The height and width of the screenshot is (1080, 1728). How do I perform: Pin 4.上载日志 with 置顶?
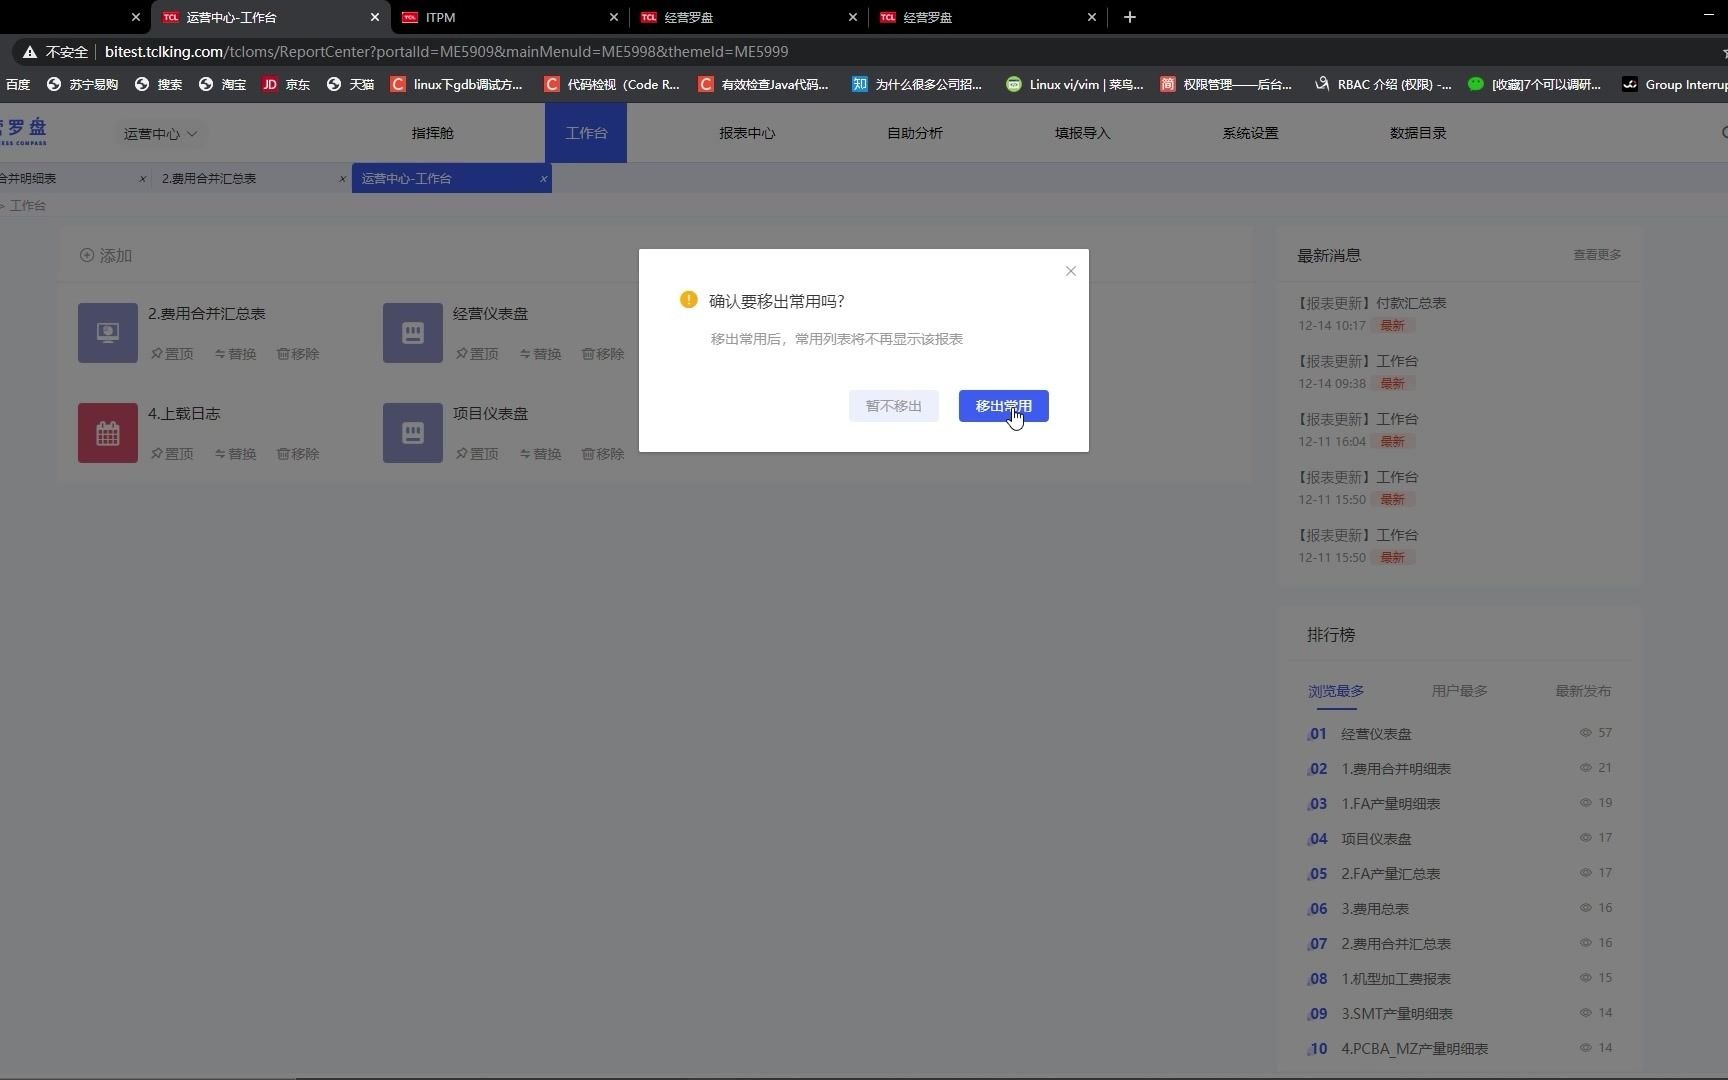pos(172,454)
